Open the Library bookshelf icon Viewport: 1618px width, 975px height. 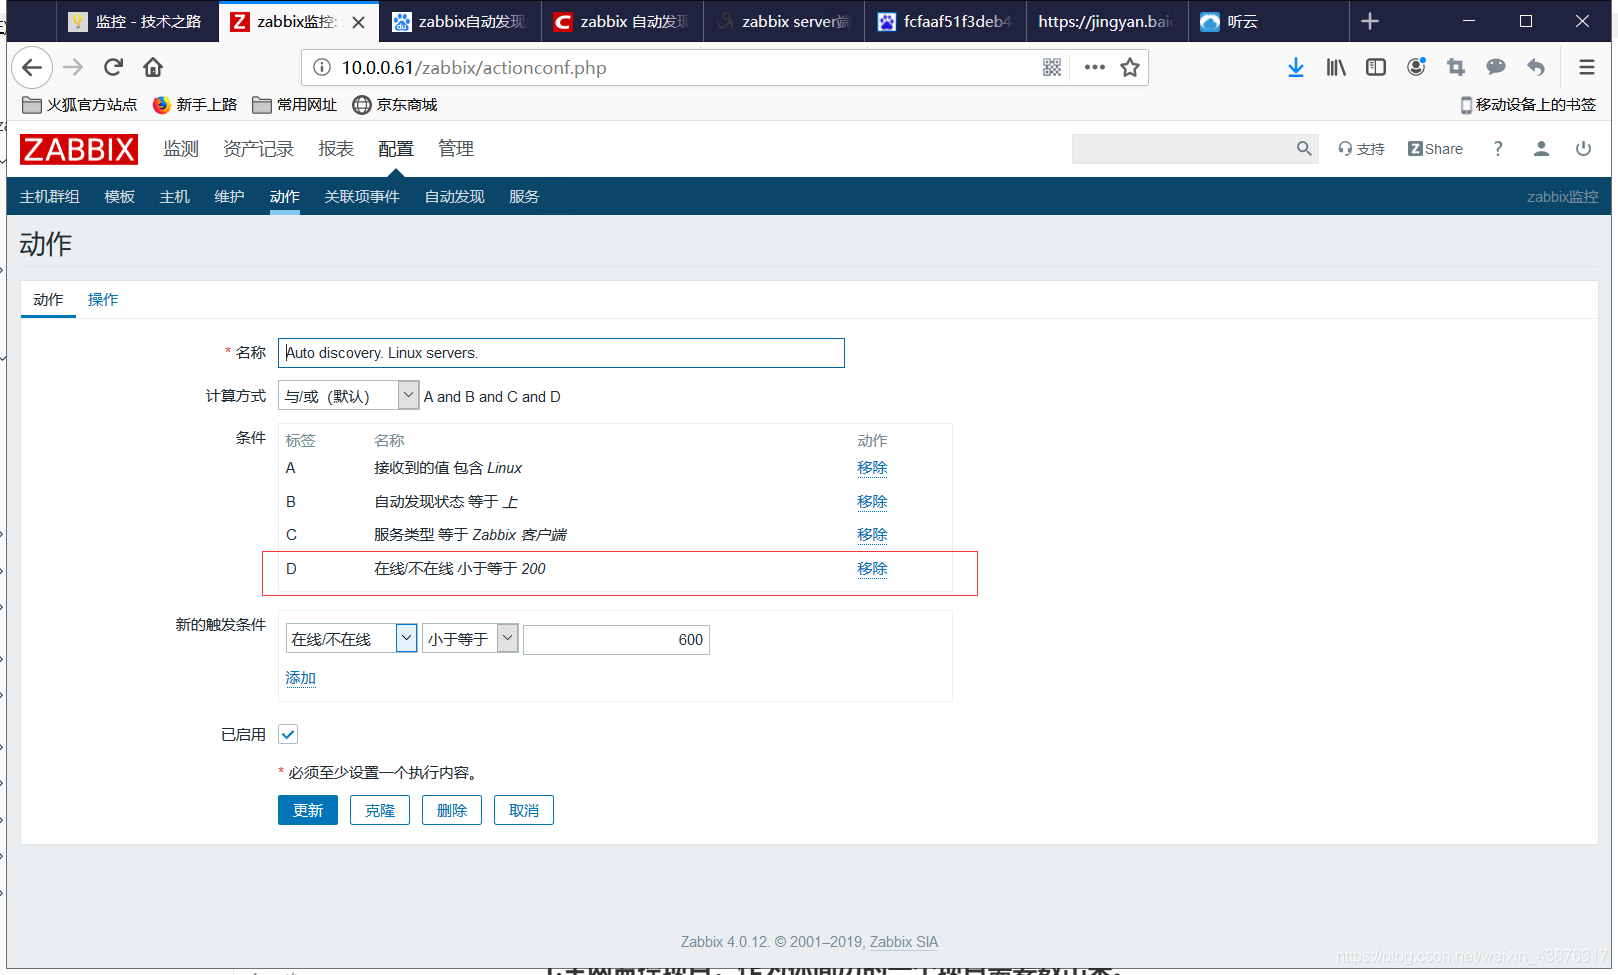(1336, 67)
